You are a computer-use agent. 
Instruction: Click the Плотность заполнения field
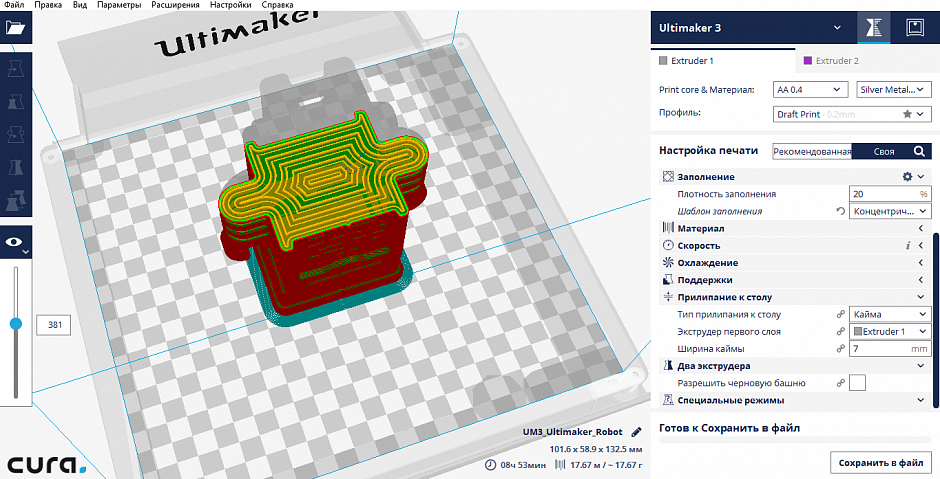(x=890, y=194)
